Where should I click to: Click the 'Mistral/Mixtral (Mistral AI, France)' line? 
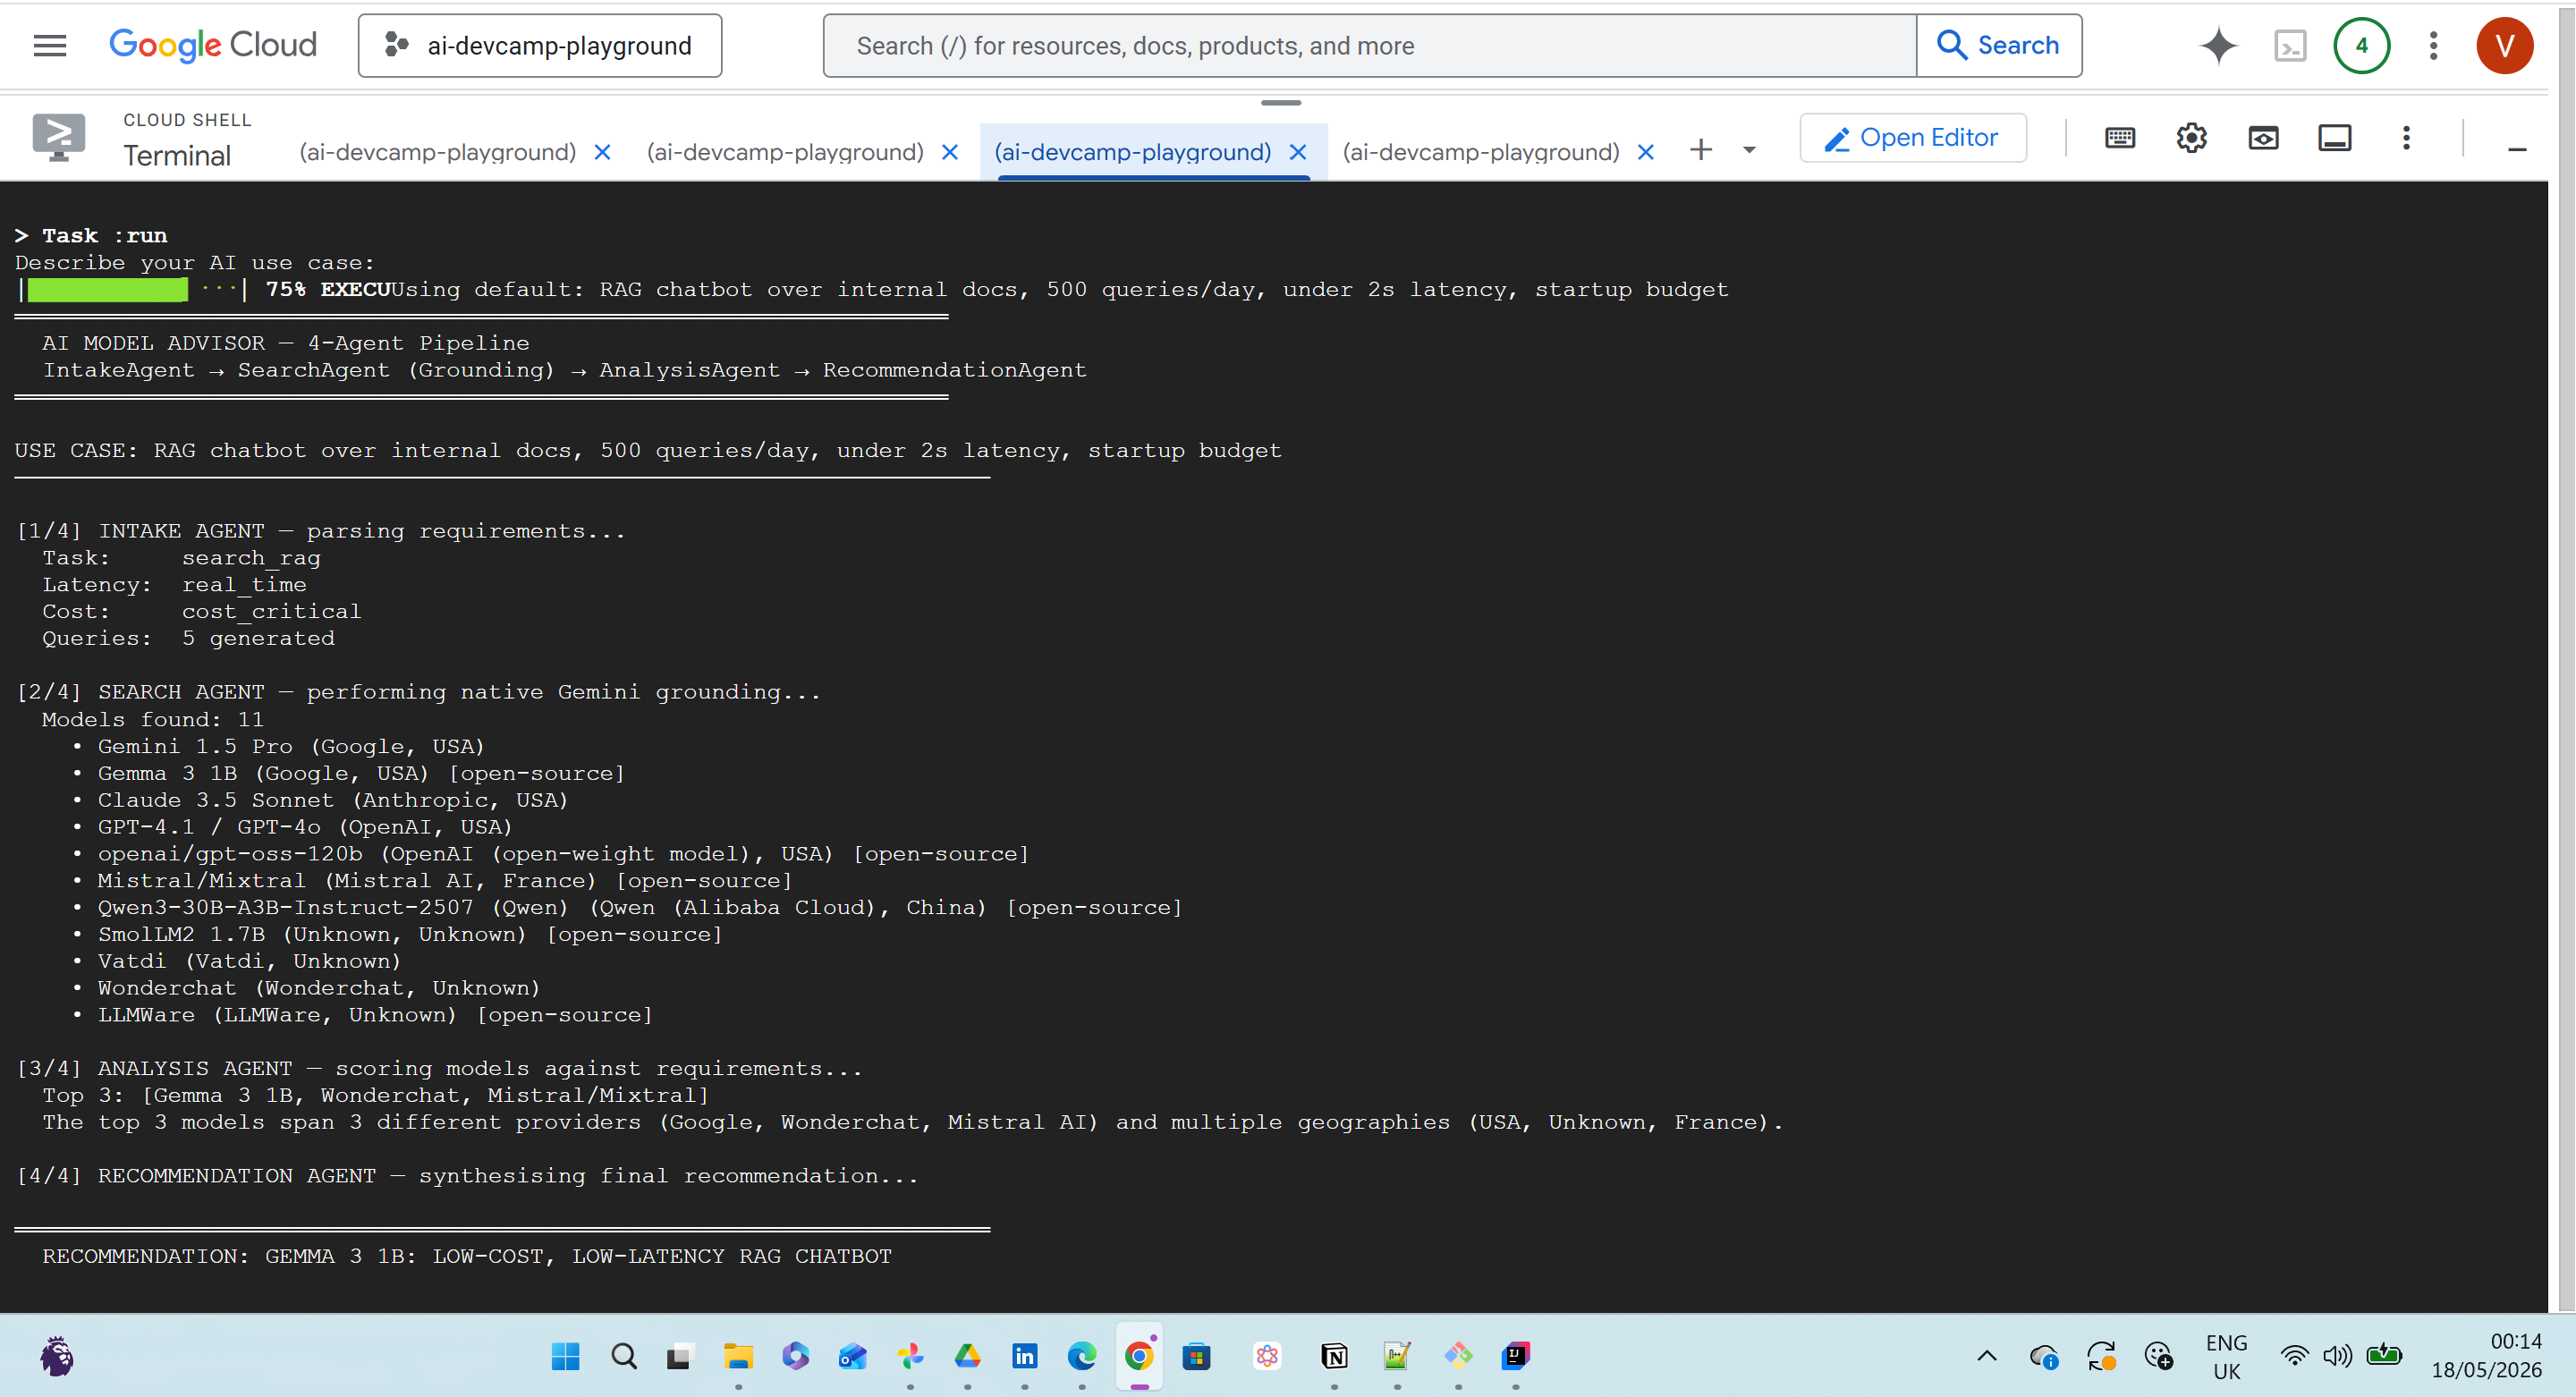tap(445, 880)
